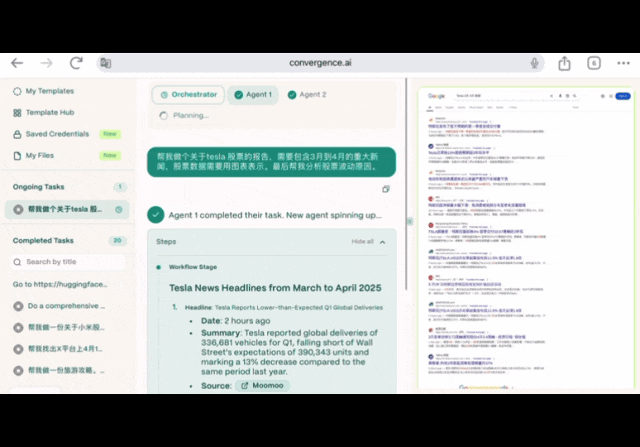The height and width of the screenshot is (447, 640).
Task: Click Agent 1 completed their task message
Action: pyautogui.click(x=275, y=215)
